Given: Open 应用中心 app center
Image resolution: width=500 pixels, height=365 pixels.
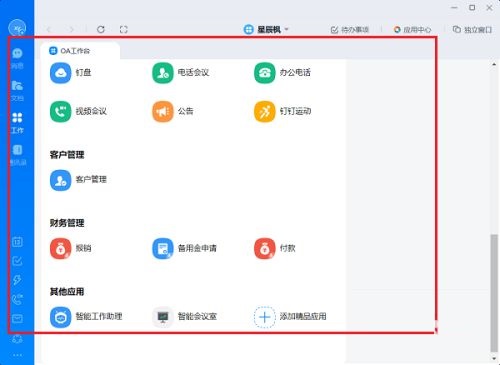Looking at the screenshot, I should pos(412,30).
